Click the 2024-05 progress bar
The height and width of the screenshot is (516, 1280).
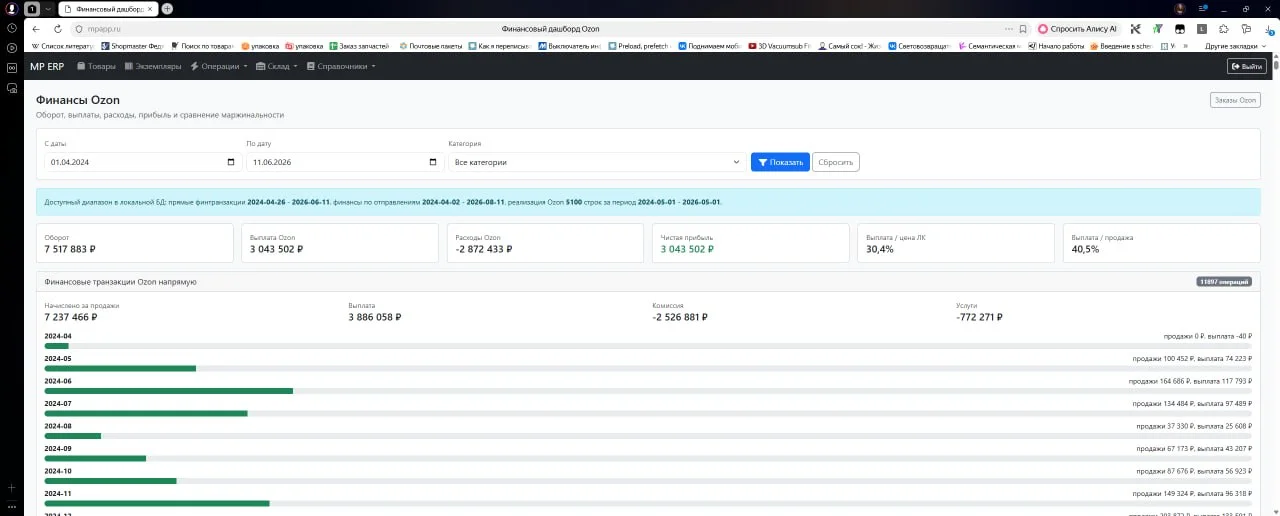648,368
